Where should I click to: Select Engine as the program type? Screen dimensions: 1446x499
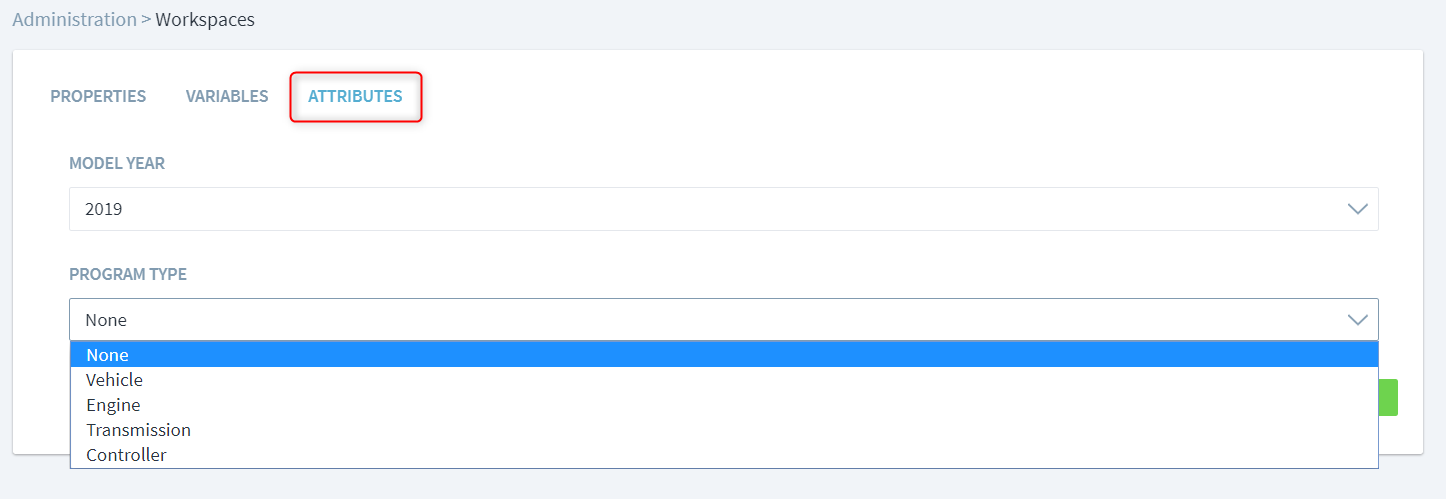click(x=113, y=405)
